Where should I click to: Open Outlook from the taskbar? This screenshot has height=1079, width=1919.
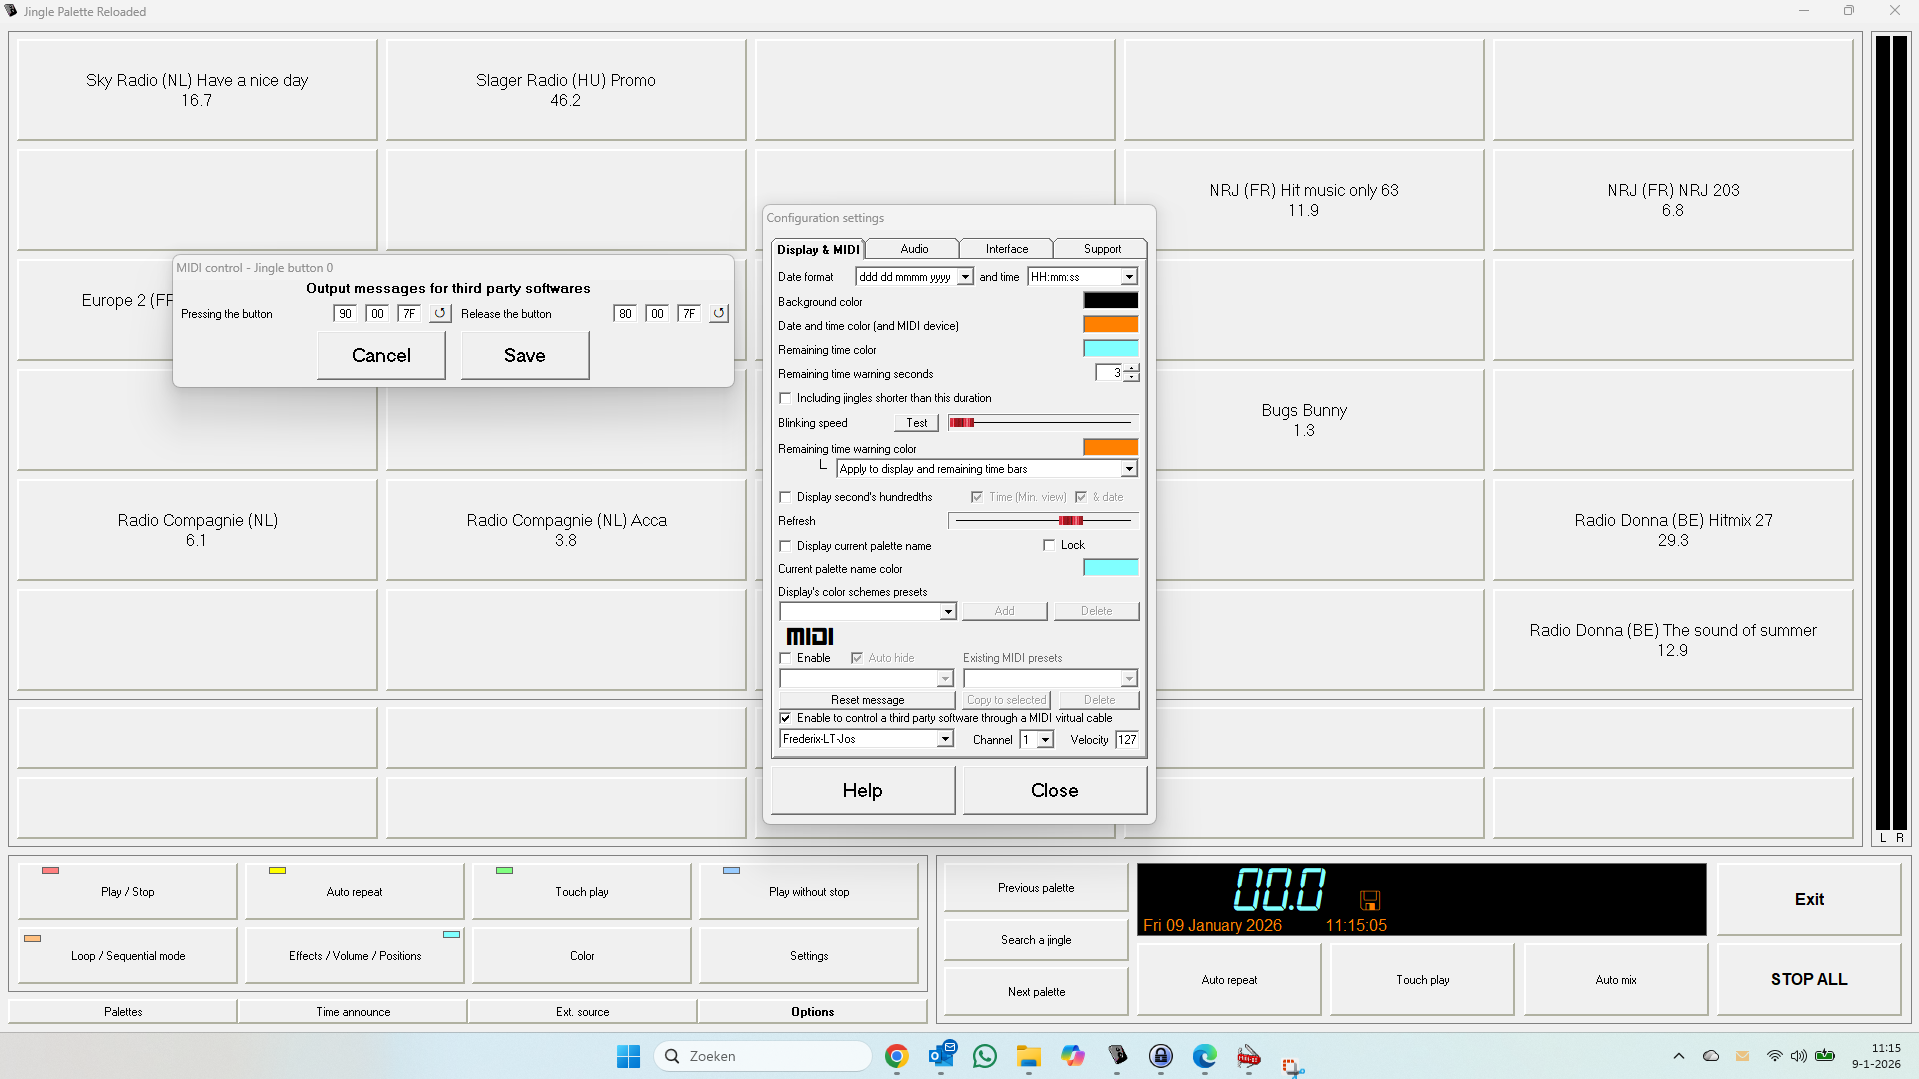point(941,1055)
